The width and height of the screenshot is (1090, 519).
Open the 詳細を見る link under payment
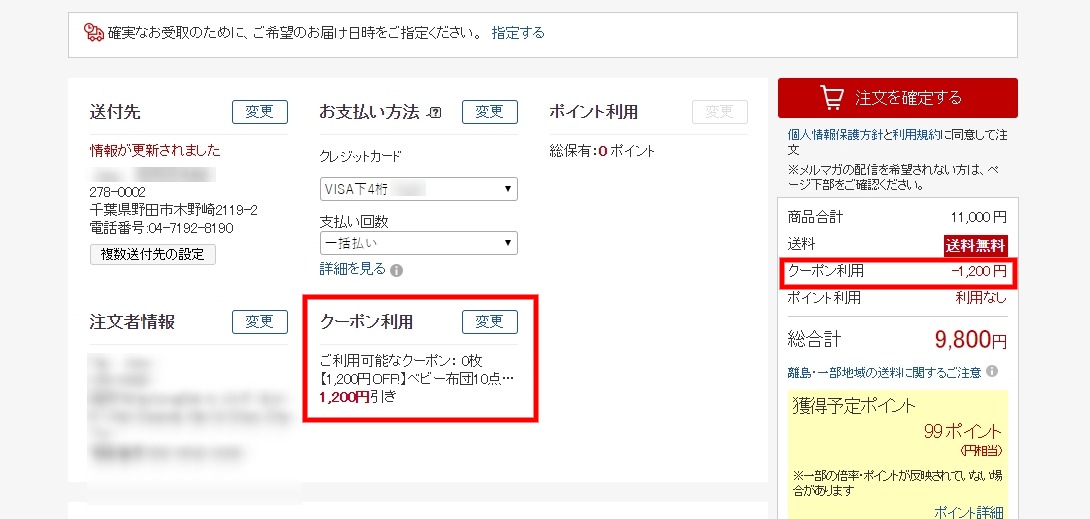353,269
